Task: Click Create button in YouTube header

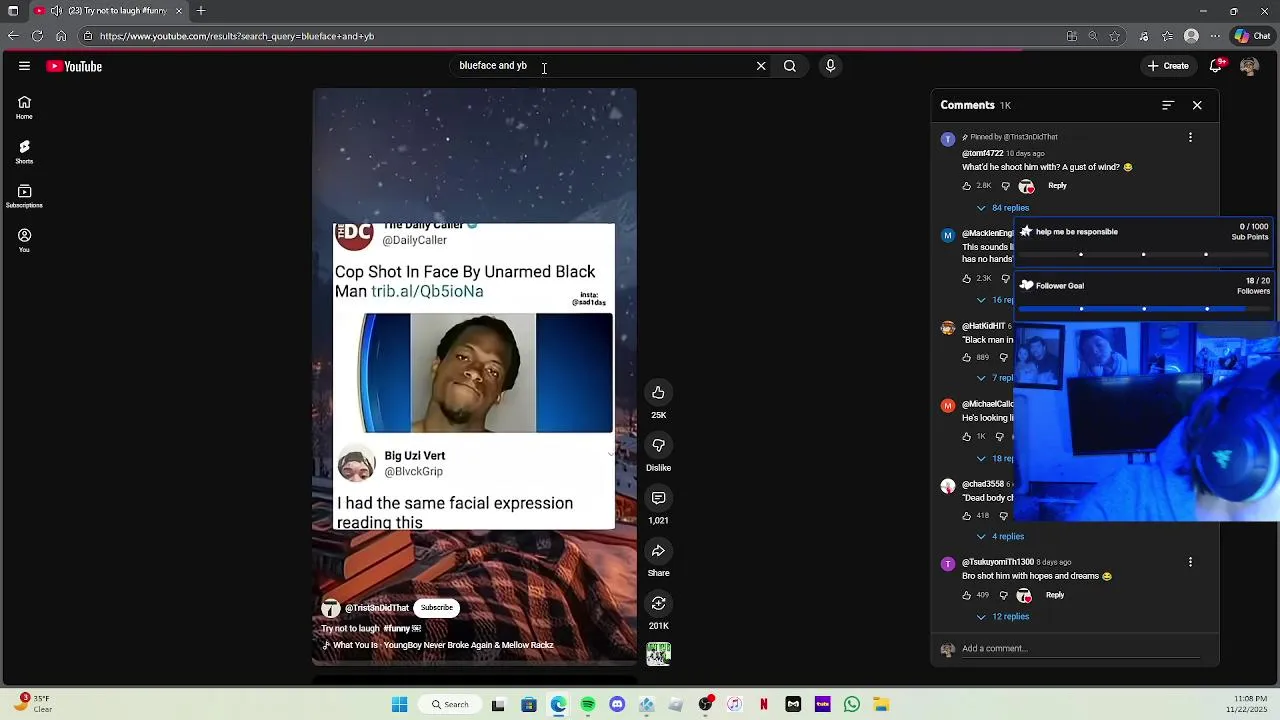Action: click(1168, 66)
